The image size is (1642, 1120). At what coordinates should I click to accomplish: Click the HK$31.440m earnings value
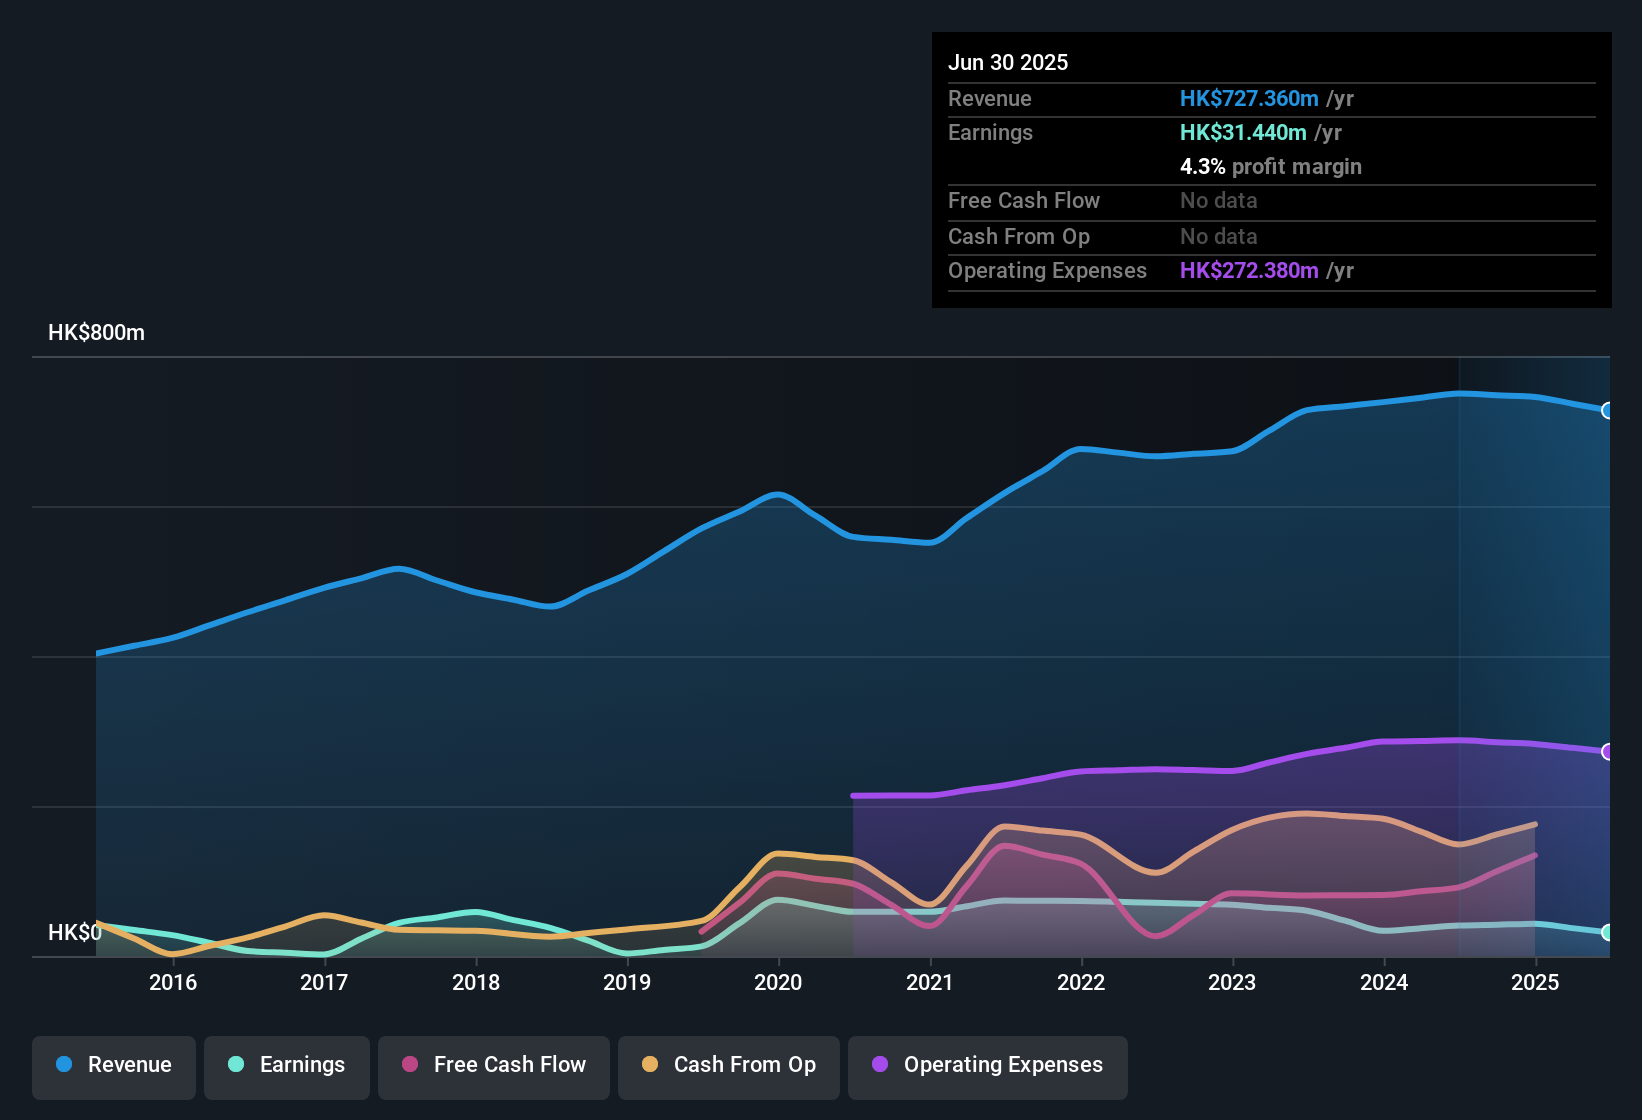[x=1243, y=133]
